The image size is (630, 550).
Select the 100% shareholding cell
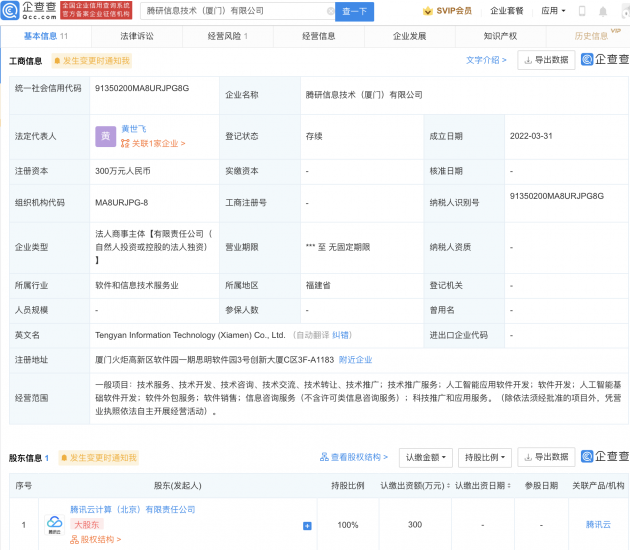tap(348, 525)
